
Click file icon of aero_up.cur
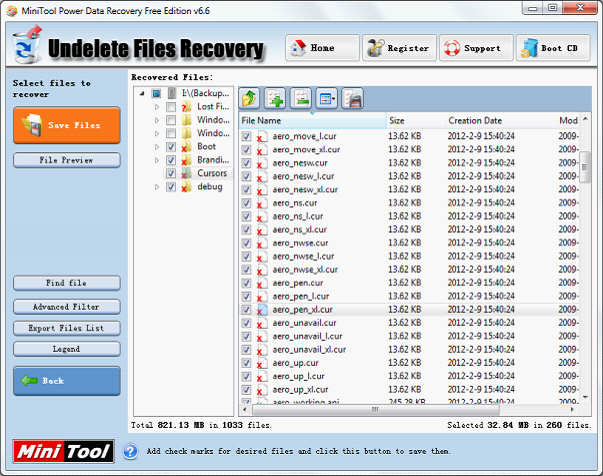262,363
